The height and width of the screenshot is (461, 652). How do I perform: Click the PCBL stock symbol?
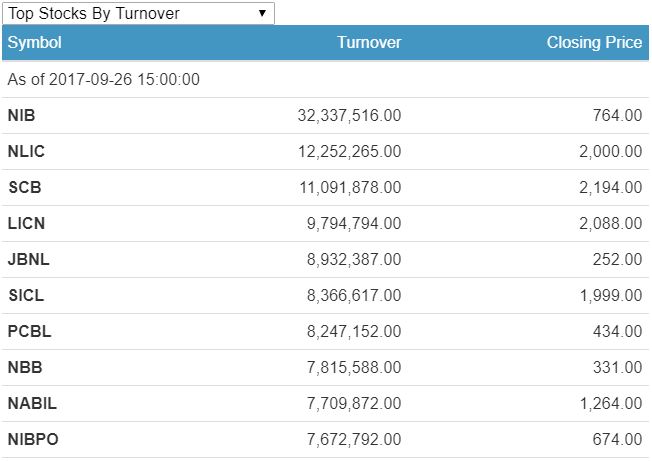click(x=27, y=332)
